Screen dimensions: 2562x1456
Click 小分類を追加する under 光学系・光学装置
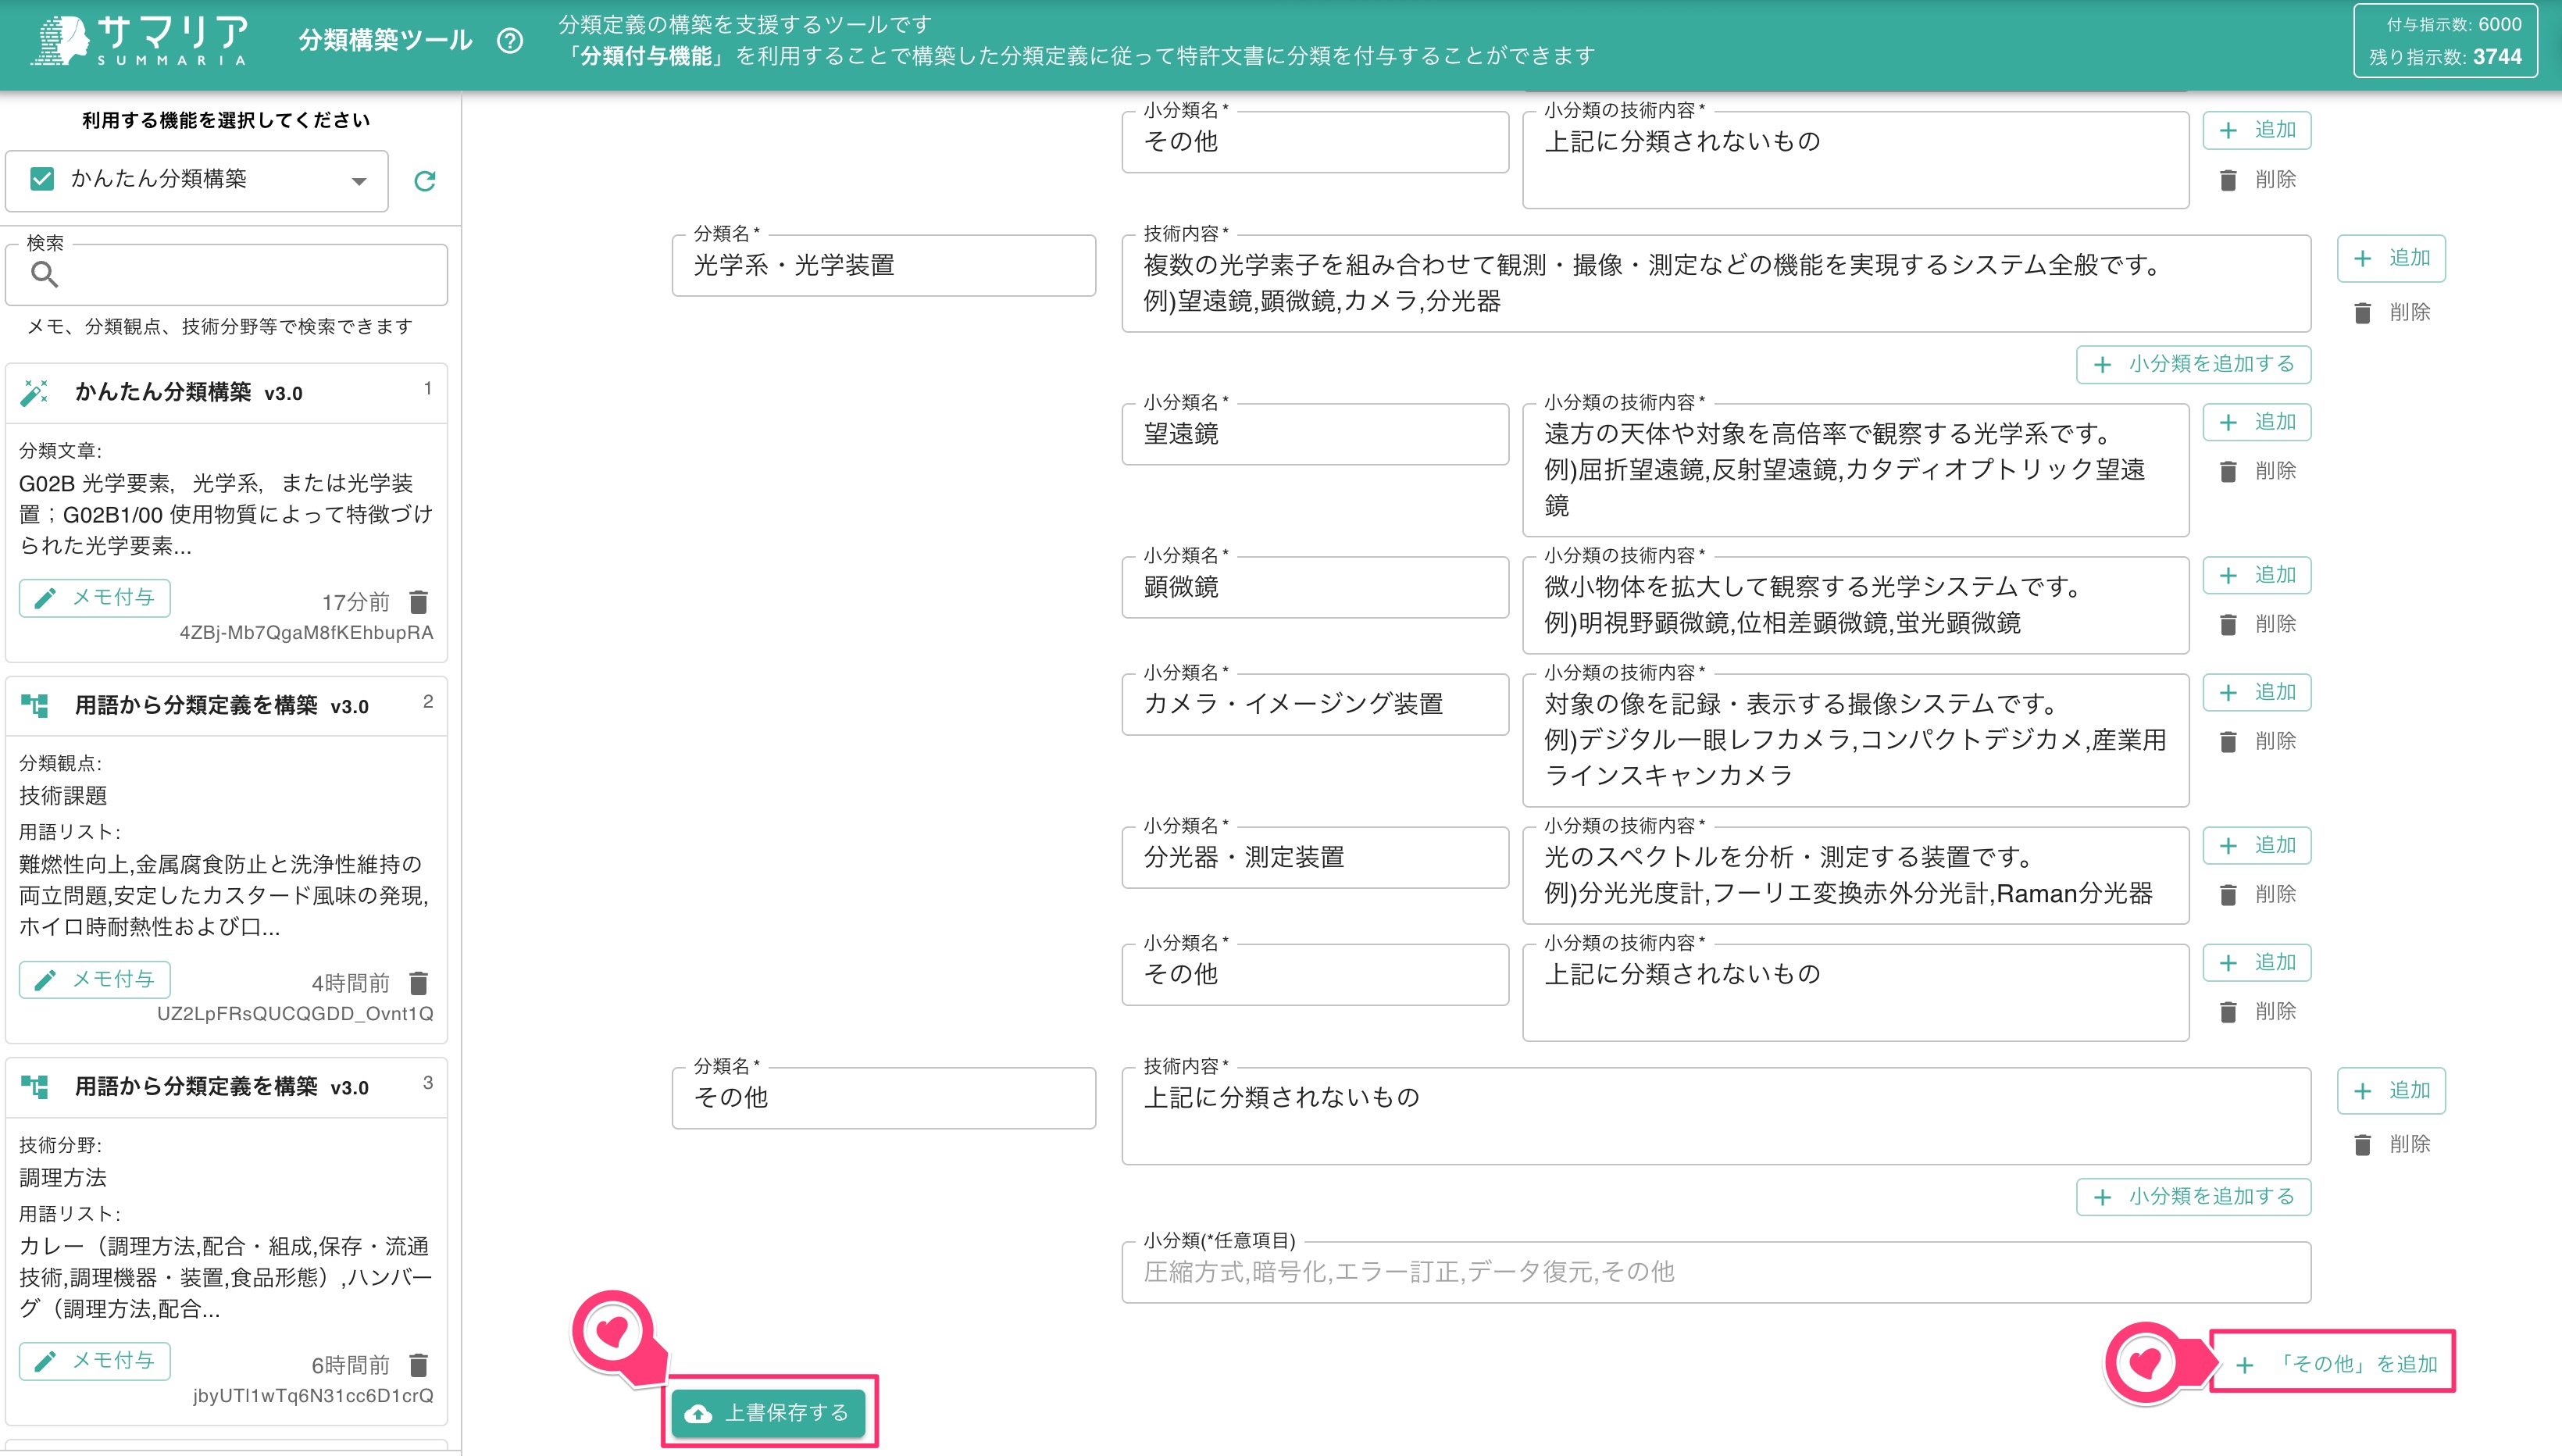coord(2193,364)
